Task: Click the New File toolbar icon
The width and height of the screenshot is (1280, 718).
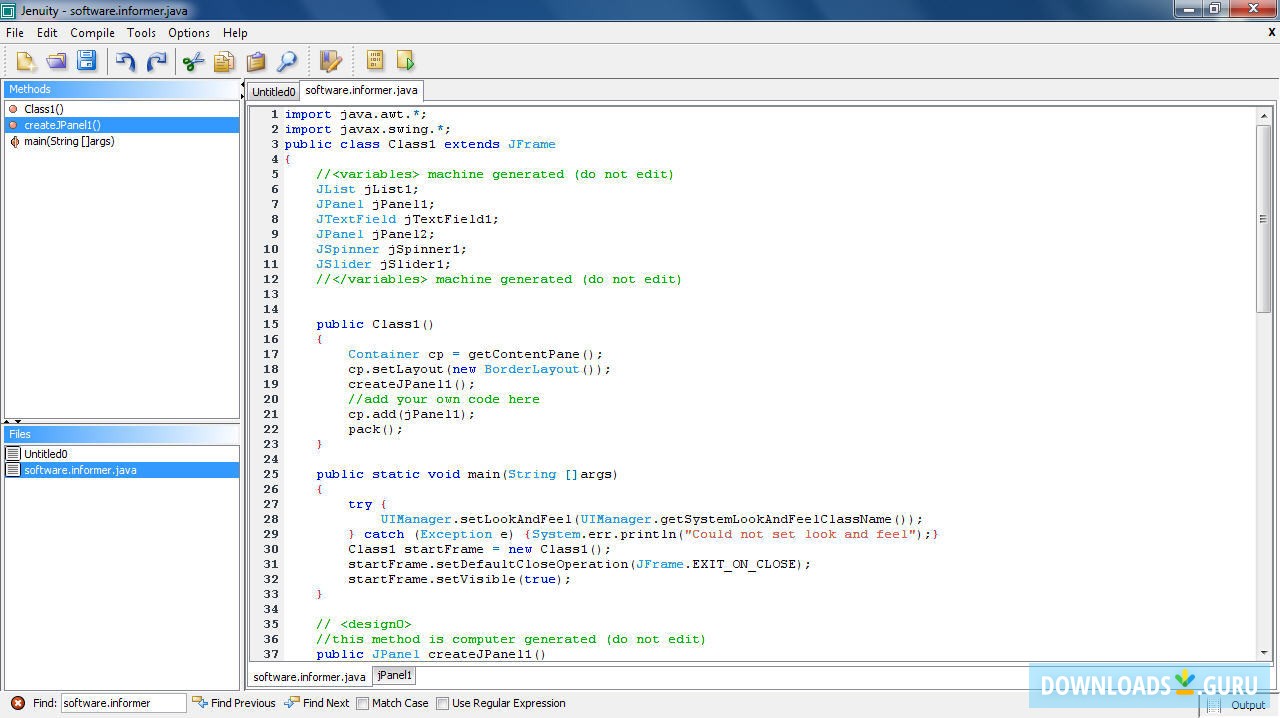Action: (26, 62)
